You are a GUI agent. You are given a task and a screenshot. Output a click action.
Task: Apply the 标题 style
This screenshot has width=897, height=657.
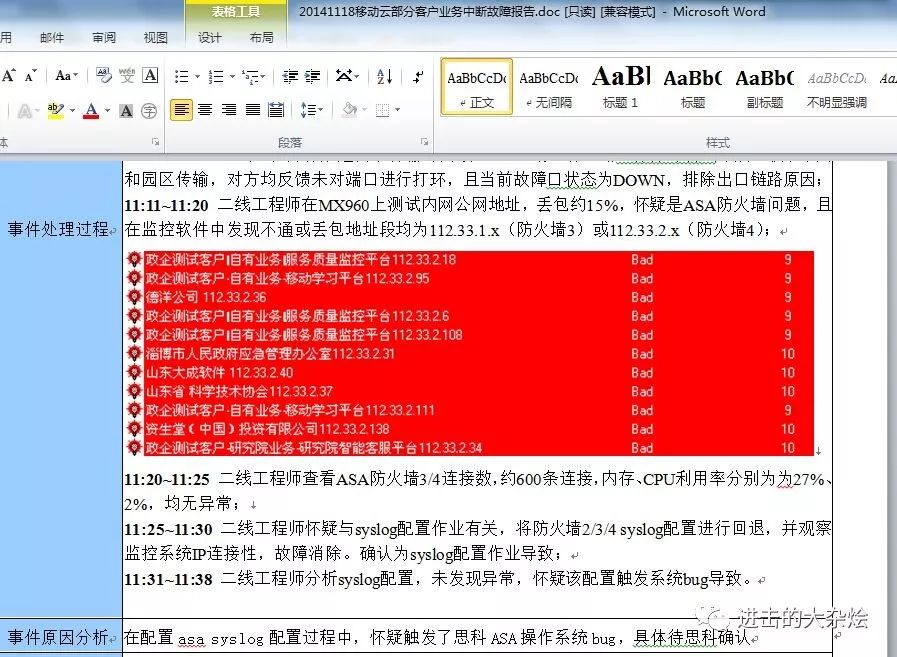pyautogui.click(x=693, y=87)
